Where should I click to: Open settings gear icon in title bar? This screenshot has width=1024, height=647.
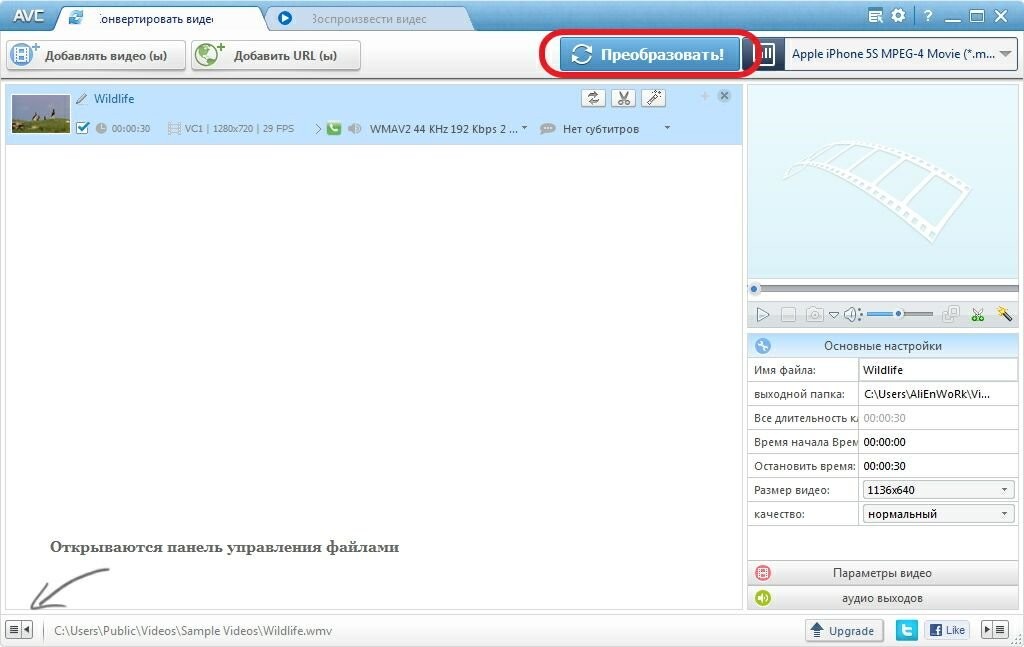[x=898, y=16]
